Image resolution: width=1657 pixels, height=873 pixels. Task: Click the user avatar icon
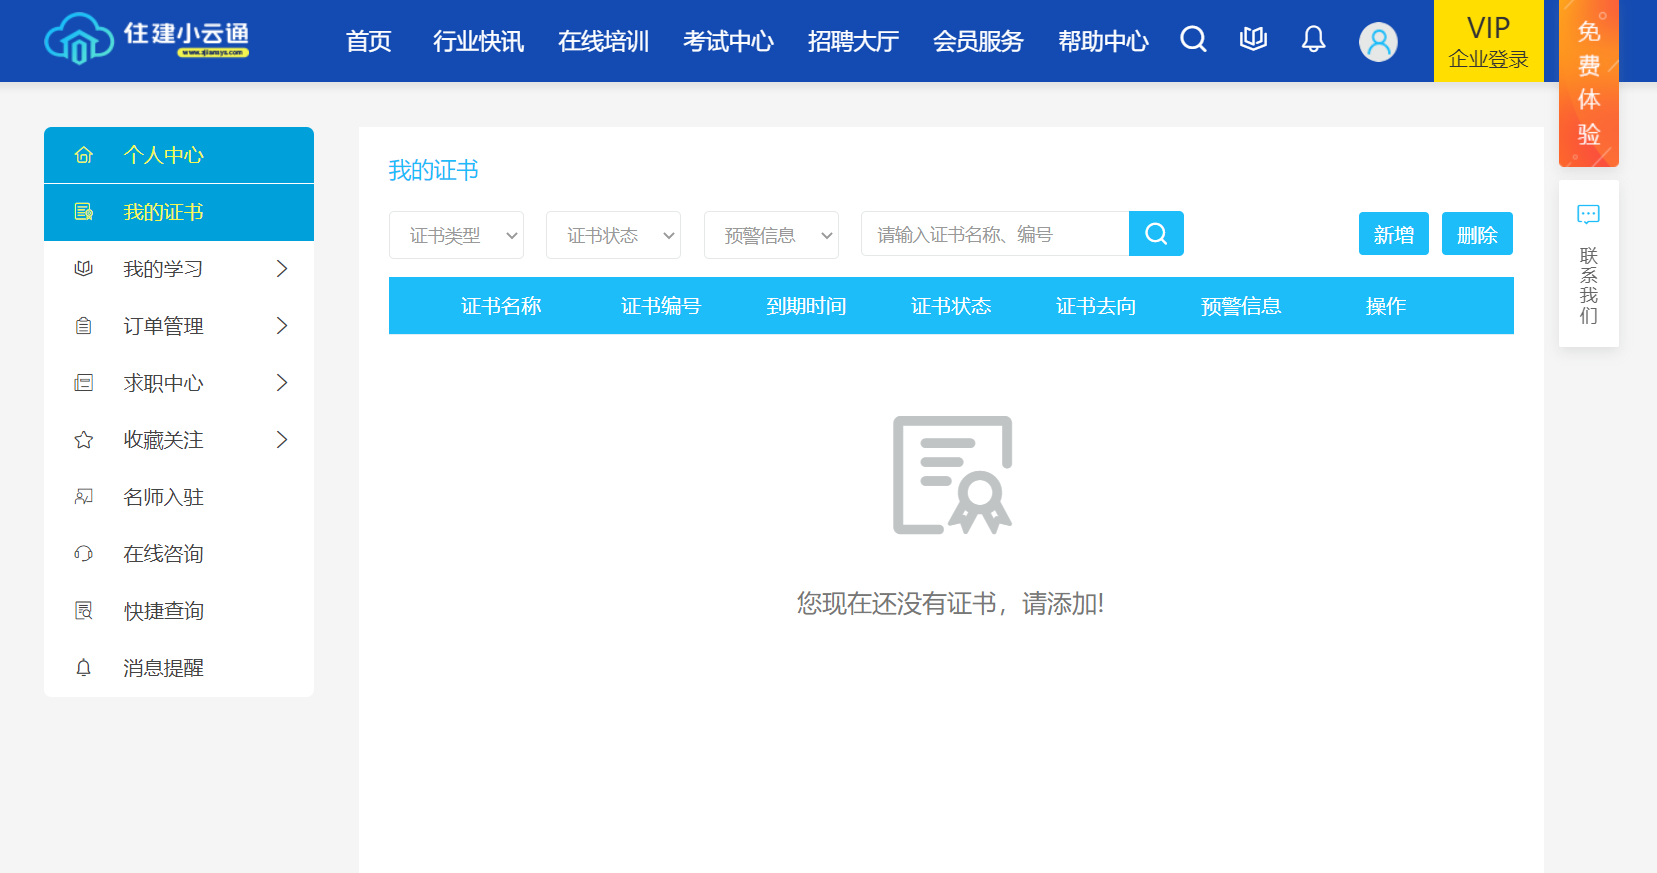[1378, 42]
